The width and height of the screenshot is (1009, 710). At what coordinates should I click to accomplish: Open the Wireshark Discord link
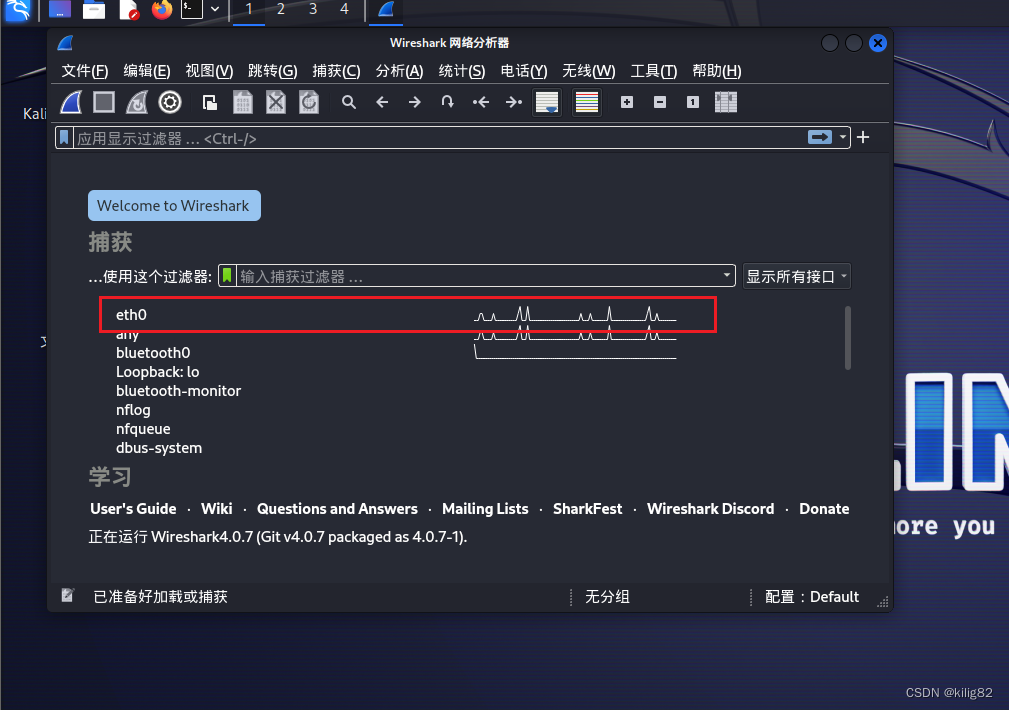click(x=710, y=509)
